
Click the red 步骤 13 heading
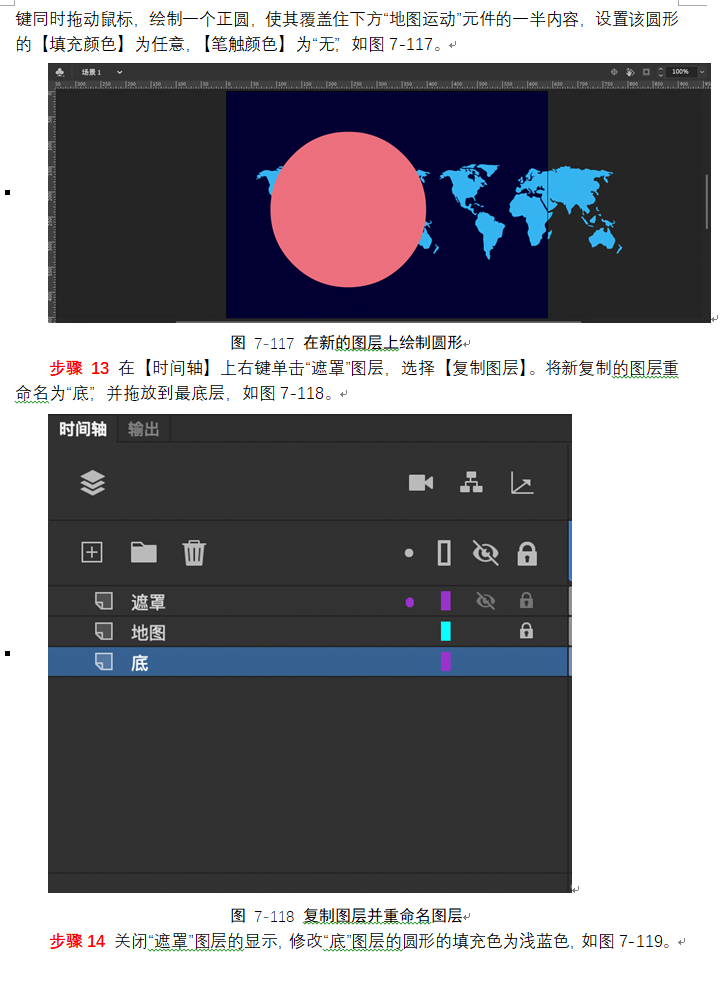[79, 368]
